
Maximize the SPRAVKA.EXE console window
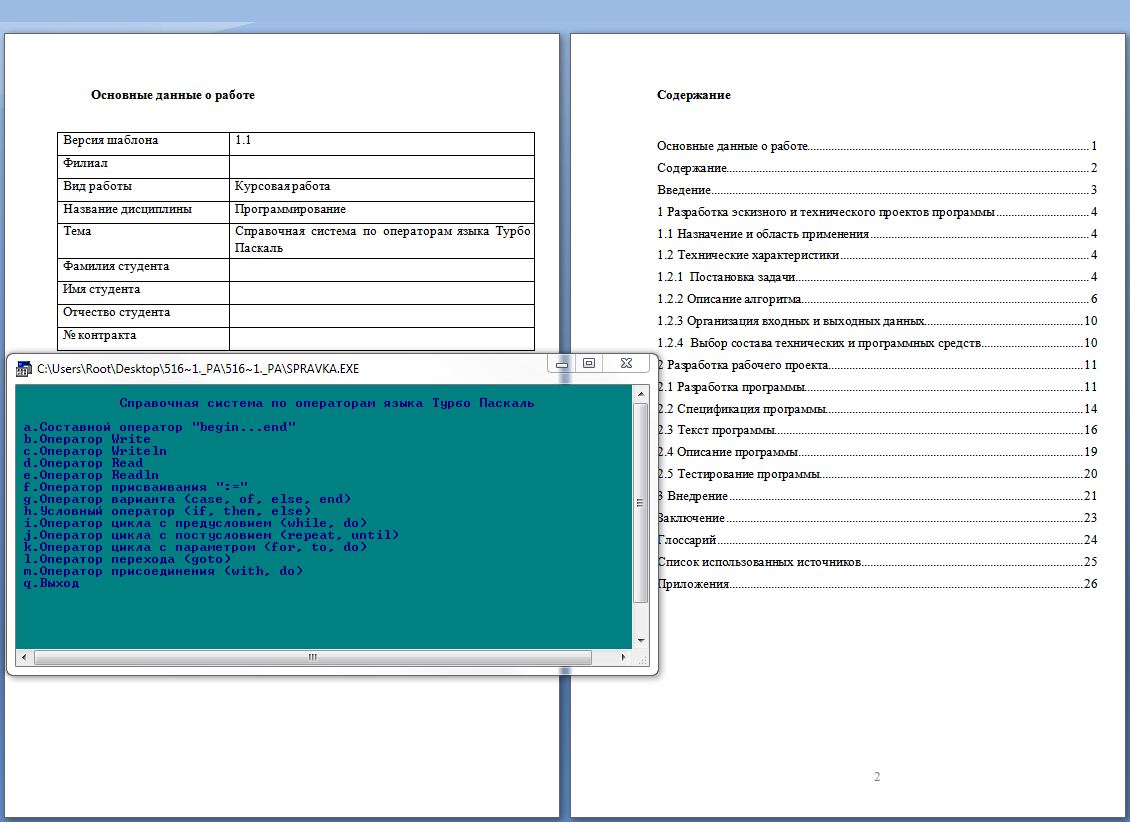tap(589, 364)
